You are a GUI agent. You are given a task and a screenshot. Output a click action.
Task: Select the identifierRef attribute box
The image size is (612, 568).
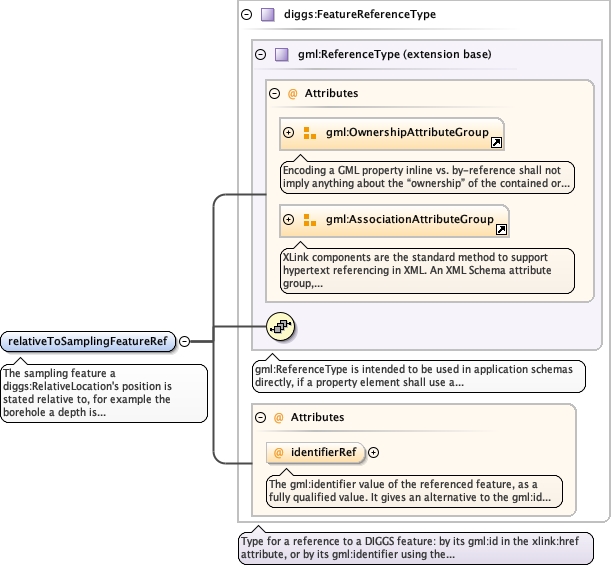[x=315, y=453]
